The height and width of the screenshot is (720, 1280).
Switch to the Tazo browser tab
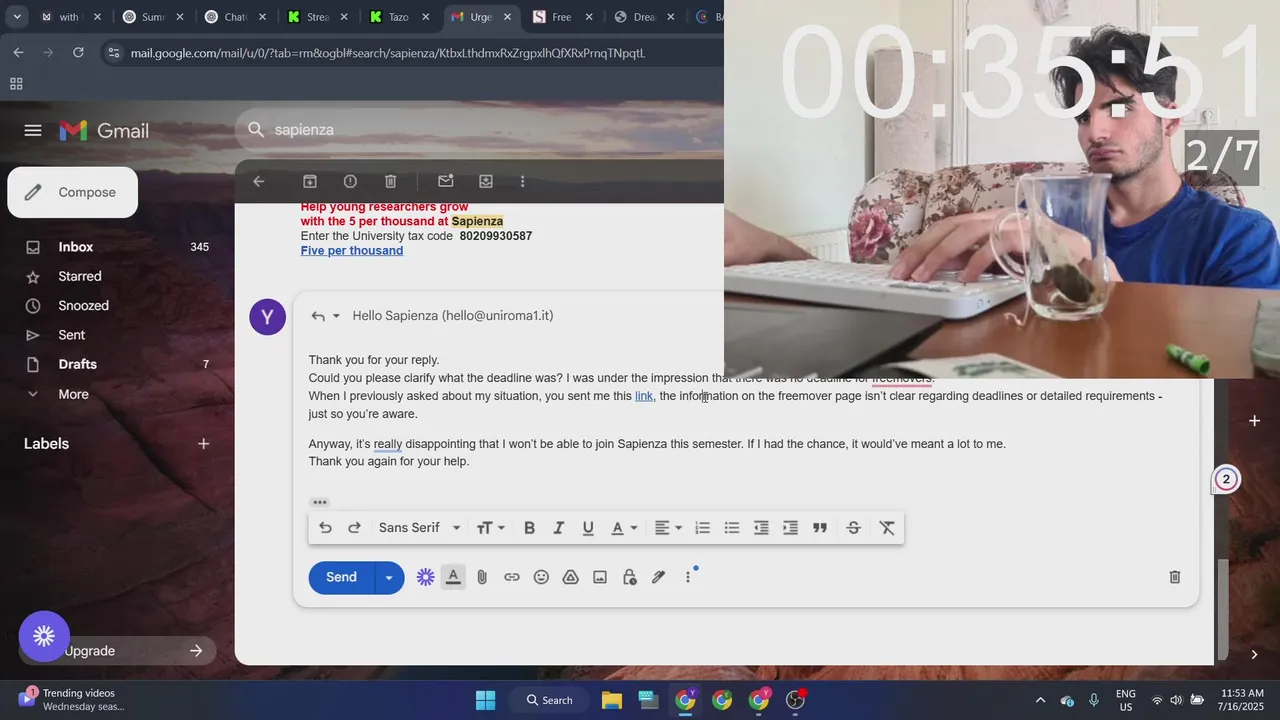tap(397, 17)
